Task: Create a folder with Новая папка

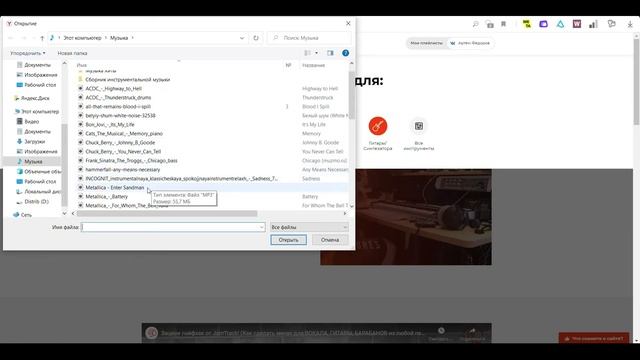Action: click(x=72, y=53)
